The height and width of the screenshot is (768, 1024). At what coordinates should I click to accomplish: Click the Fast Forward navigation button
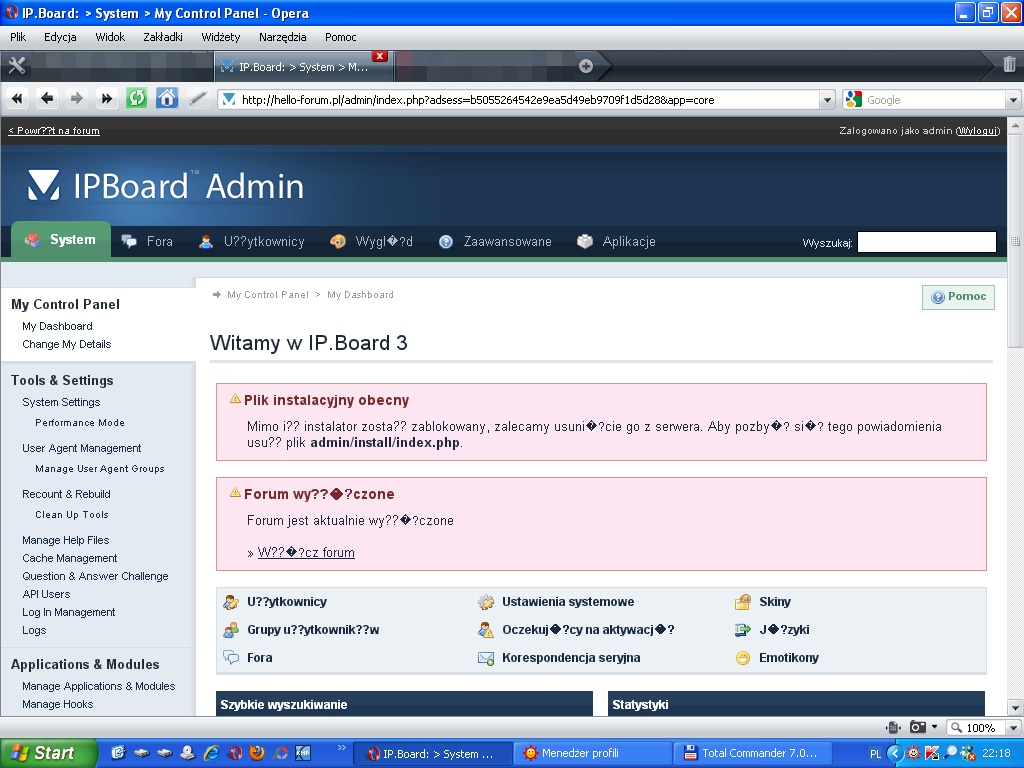(107, 98)
